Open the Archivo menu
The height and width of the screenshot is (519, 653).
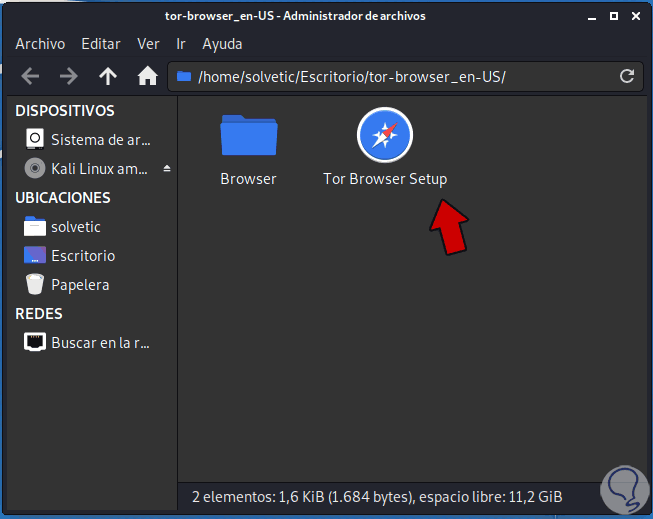pyautogui.click(x=40, y=44)
